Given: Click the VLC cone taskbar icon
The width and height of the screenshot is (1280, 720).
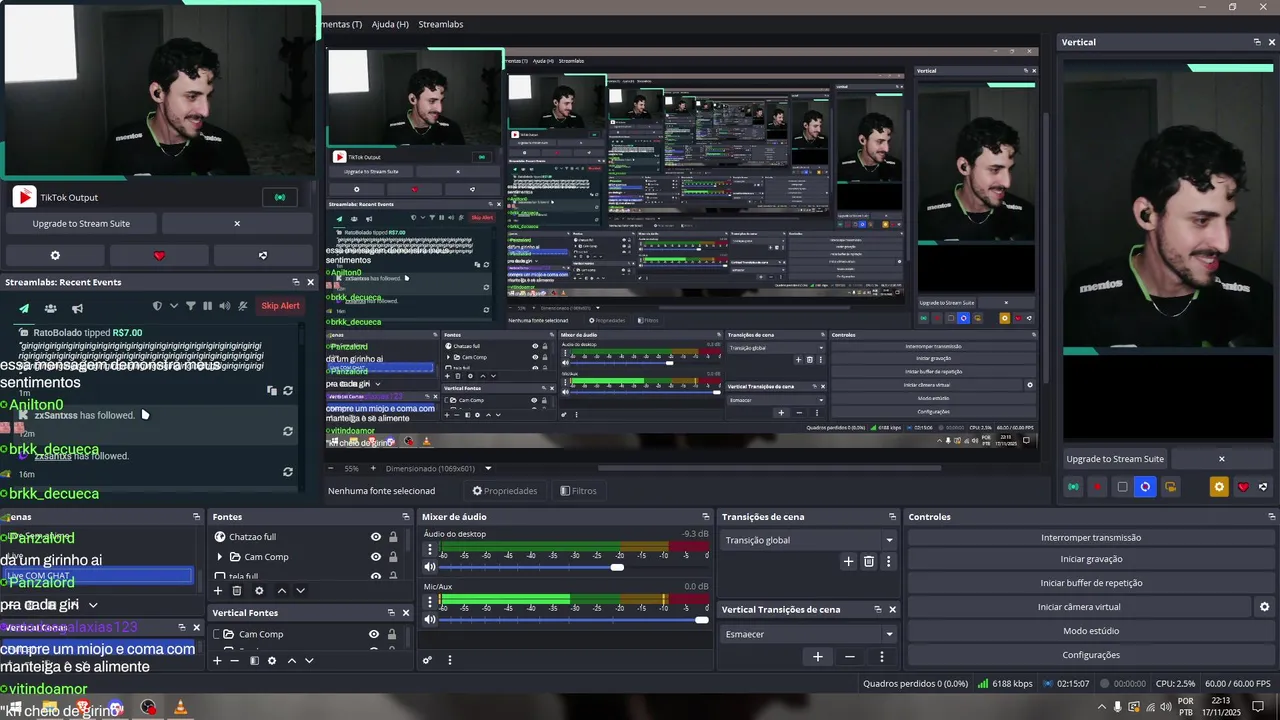Looking at the screenshot, I should (180, 708).
